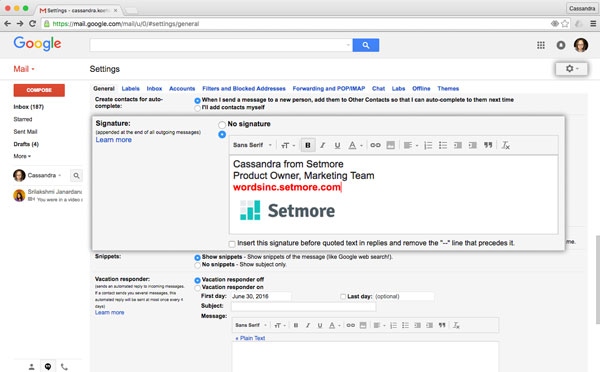Toggle italic in vacation message toolbar

tap(308, 325)
